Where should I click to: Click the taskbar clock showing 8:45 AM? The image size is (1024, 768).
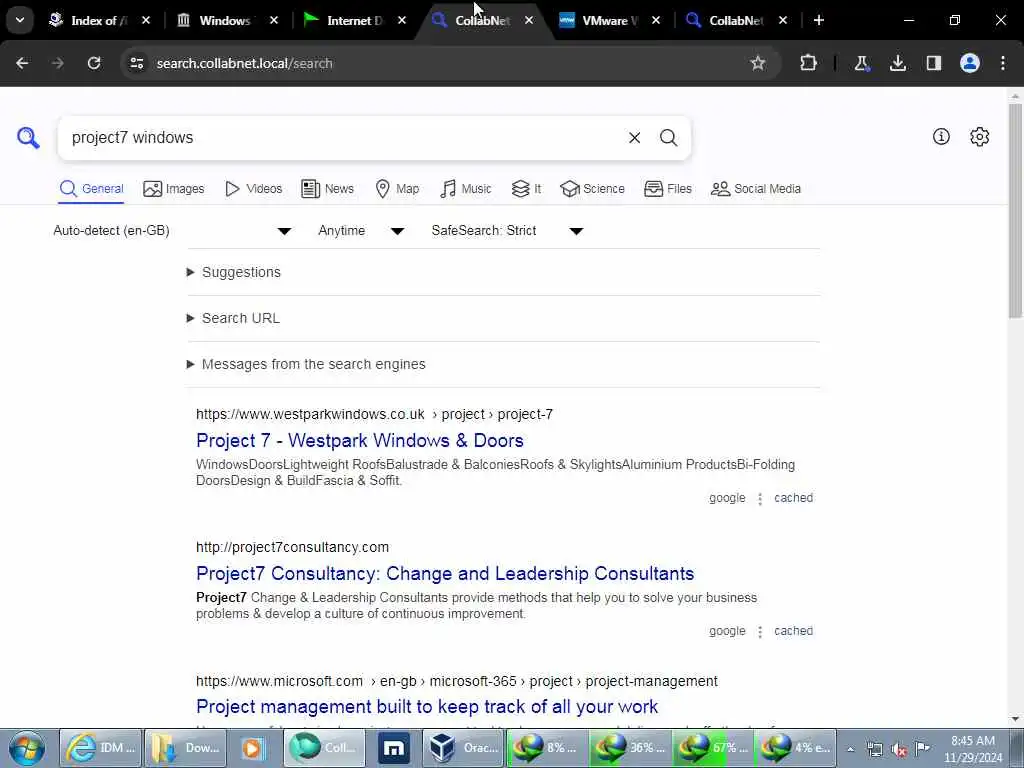coord(972,749)
